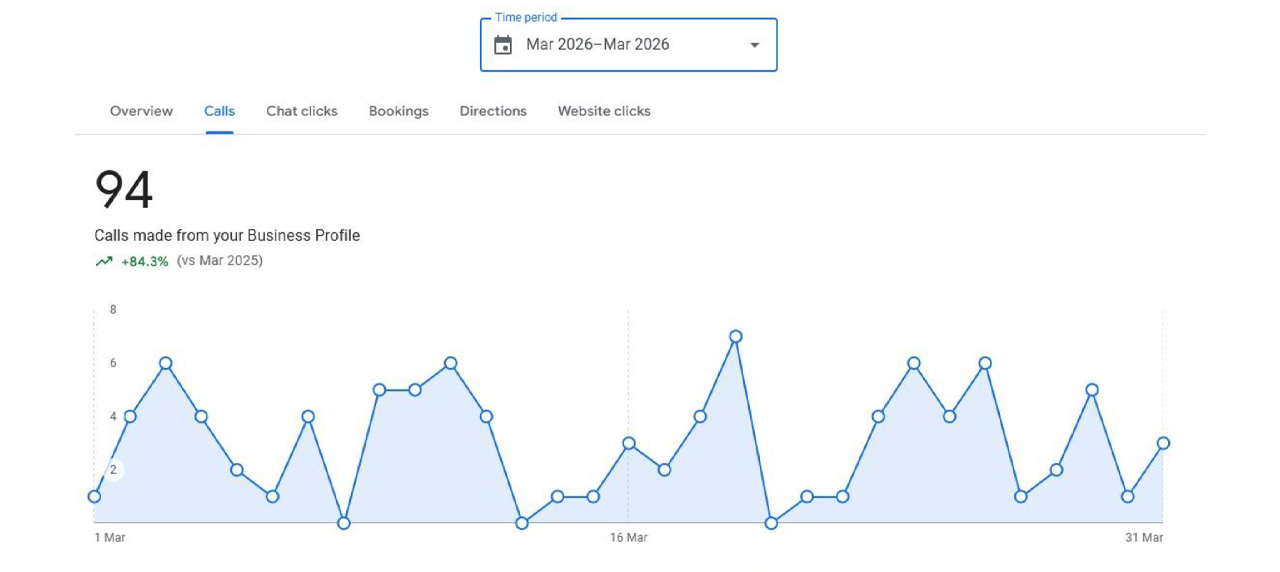Click the "6" y-axis label
1280x572 pixels.
113,363
